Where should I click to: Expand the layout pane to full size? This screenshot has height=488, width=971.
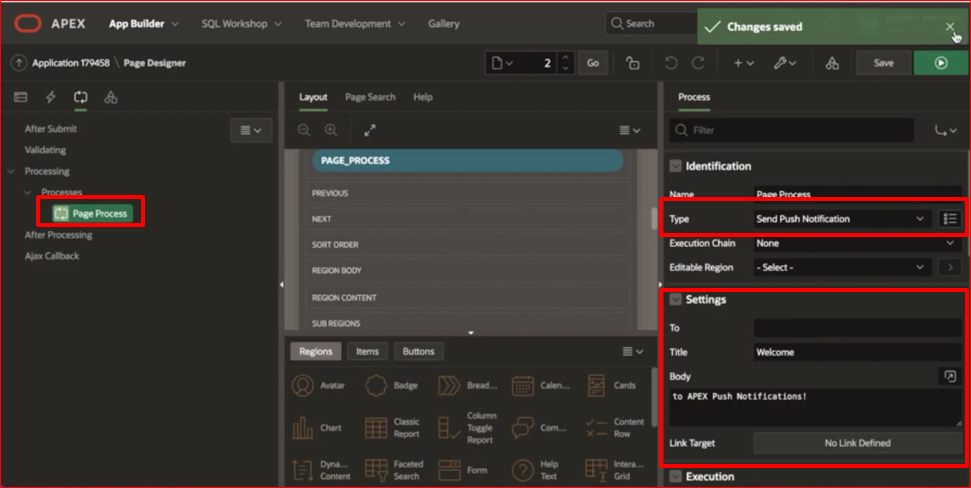[x=370, y=130]
